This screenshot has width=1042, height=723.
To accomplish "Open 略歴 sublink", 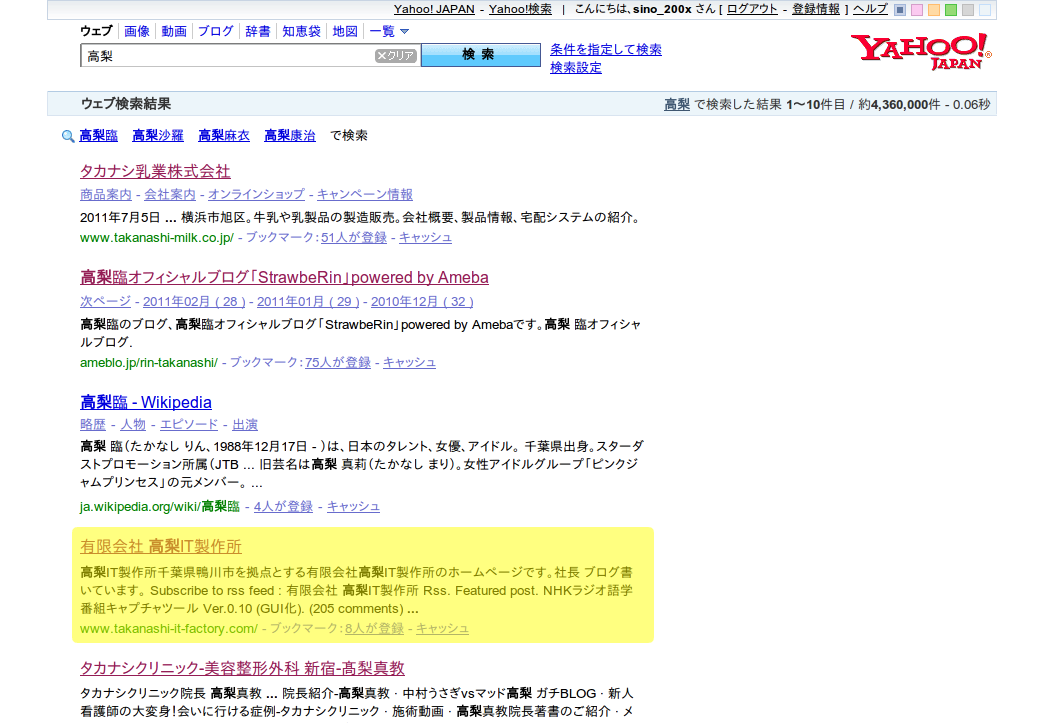I will point(92,425).
